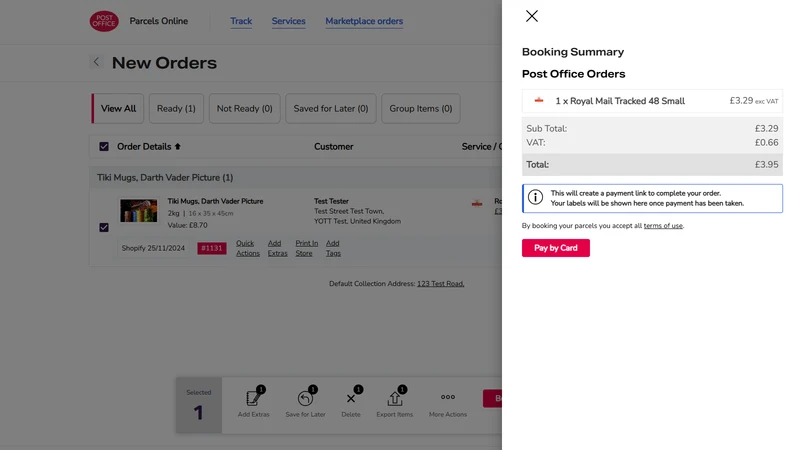Click the Tiki Mugs product thumbnail
The height and width of the screenshot is (450, 800).
(x=139, y=210)
